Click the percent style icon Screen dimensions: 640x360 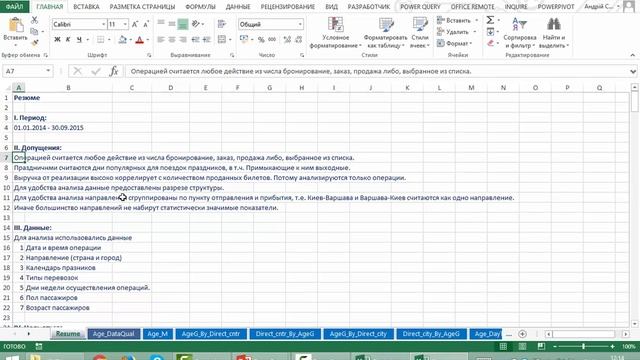click(261, 40)
